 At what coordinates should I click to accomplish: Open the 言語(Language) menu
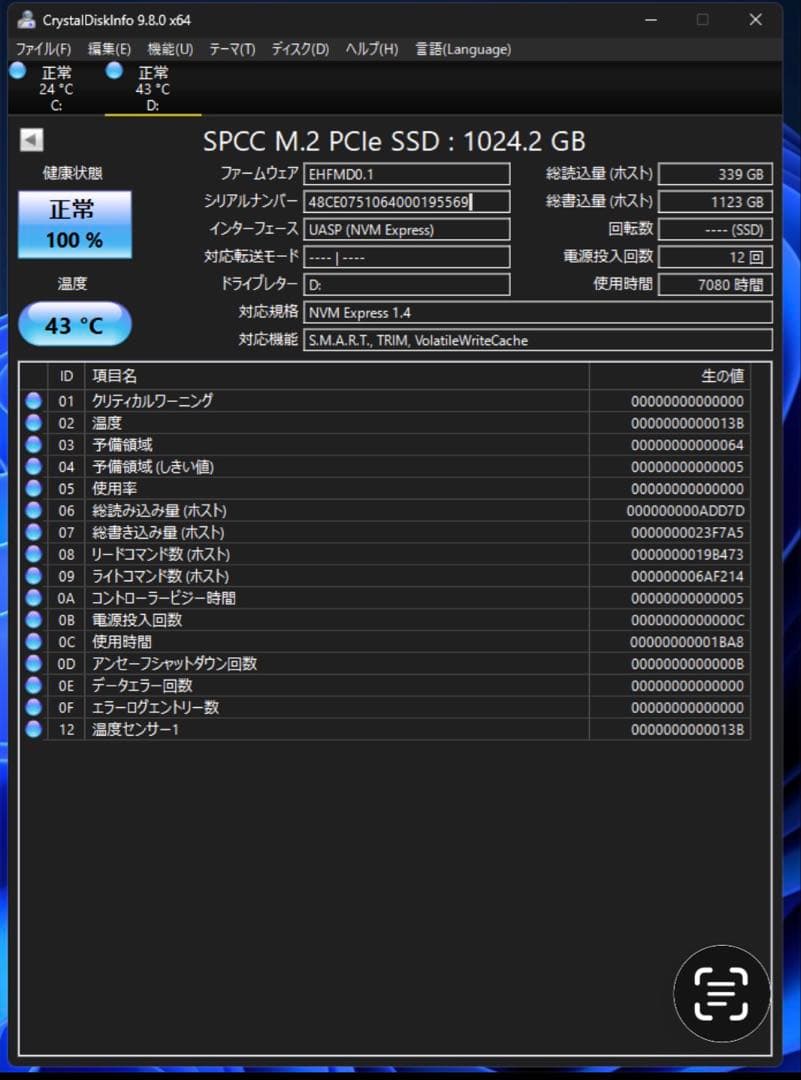click(464, 49)
